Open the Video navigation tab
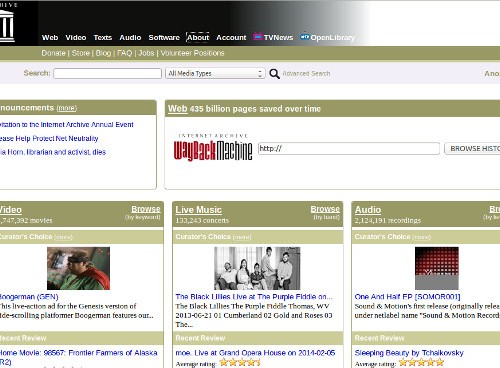This screenshot has height=368, width=500. (x=76, y=37)
